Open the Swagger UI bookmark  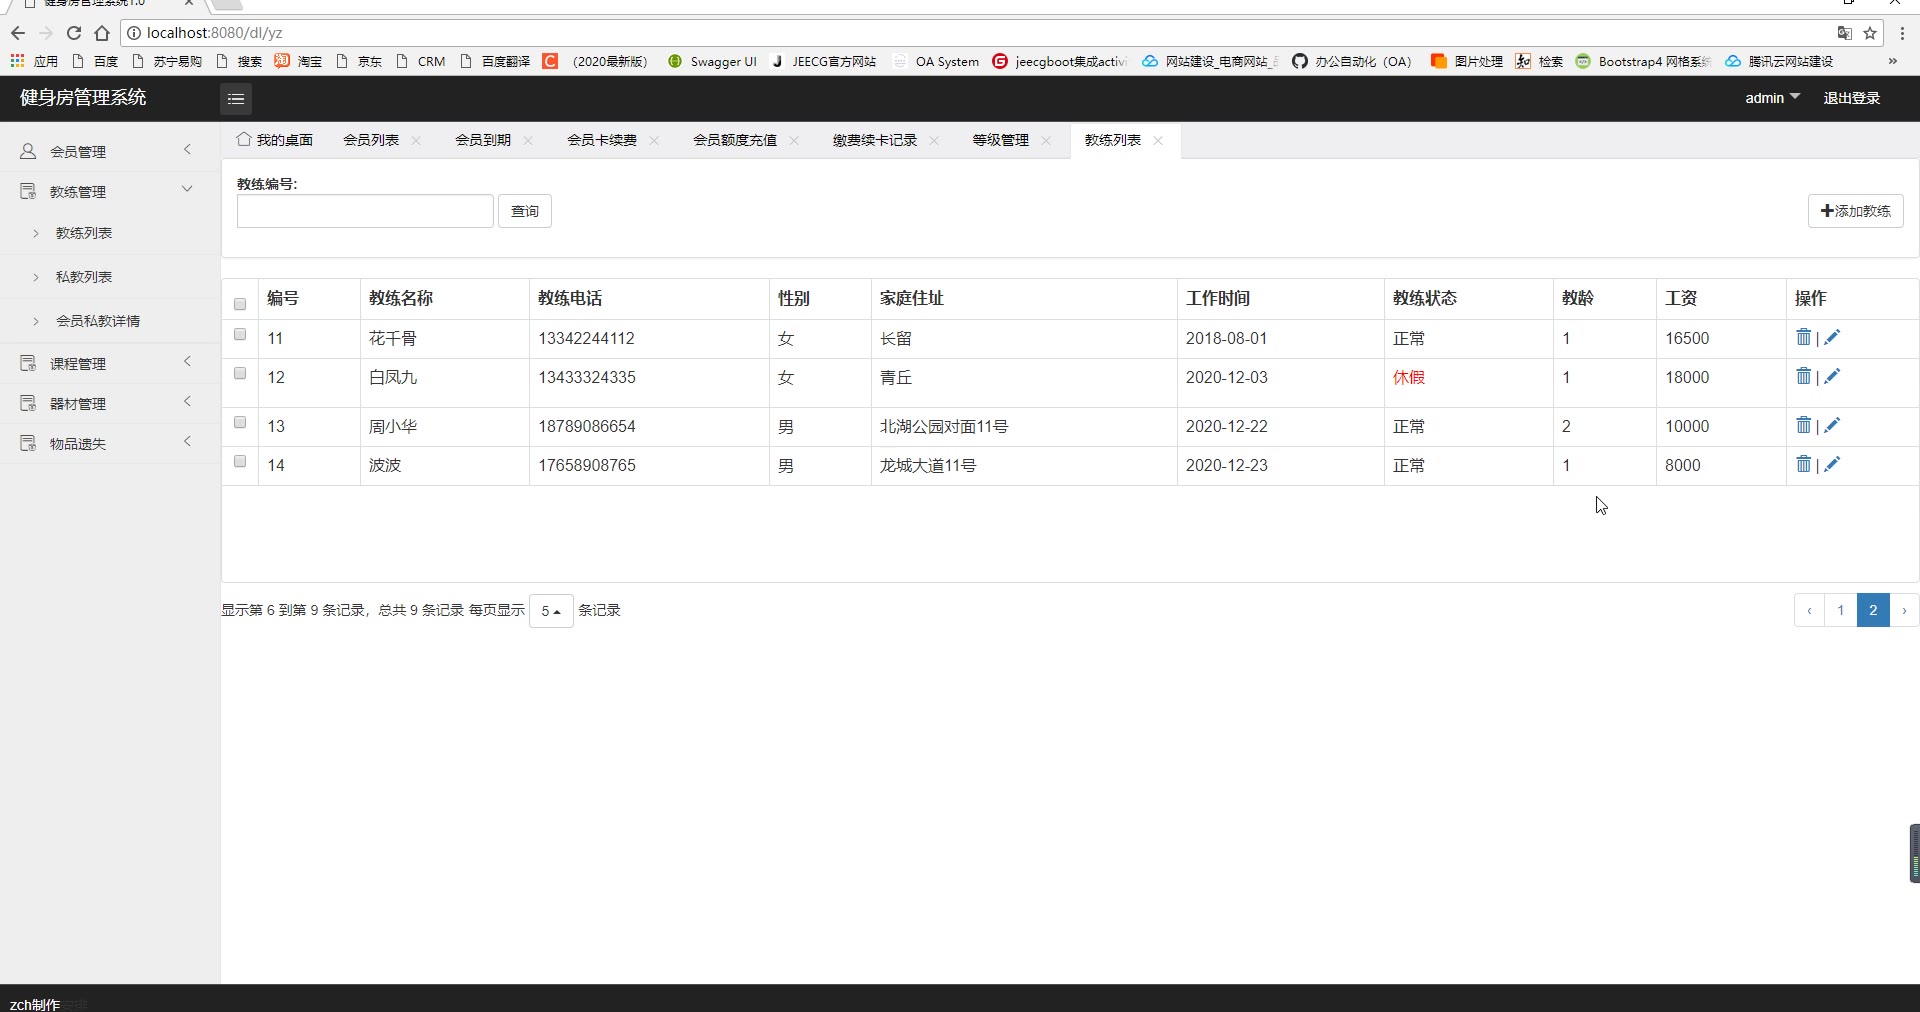[713, 61]
